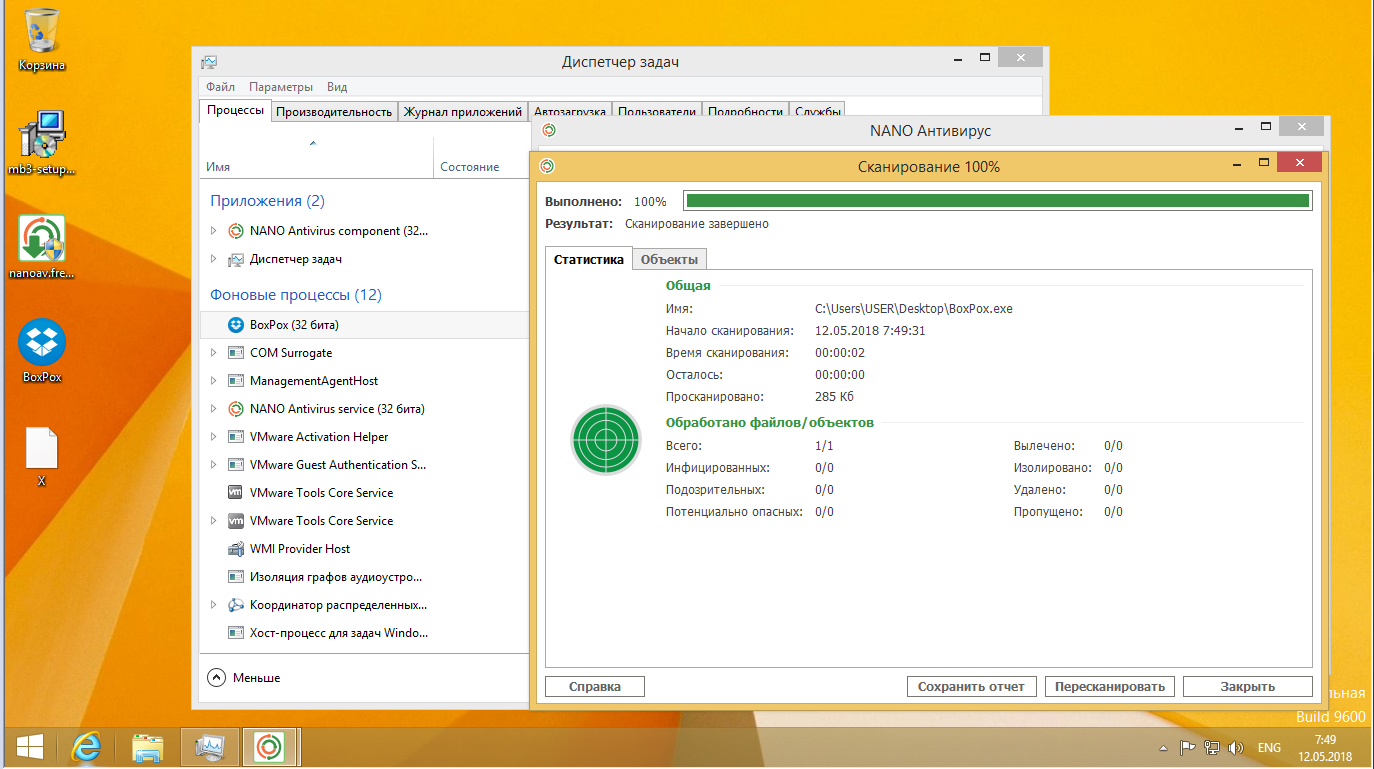Open Internet Explorer from the taskbar
The image size is (1374, 769).
coord(87,747)
